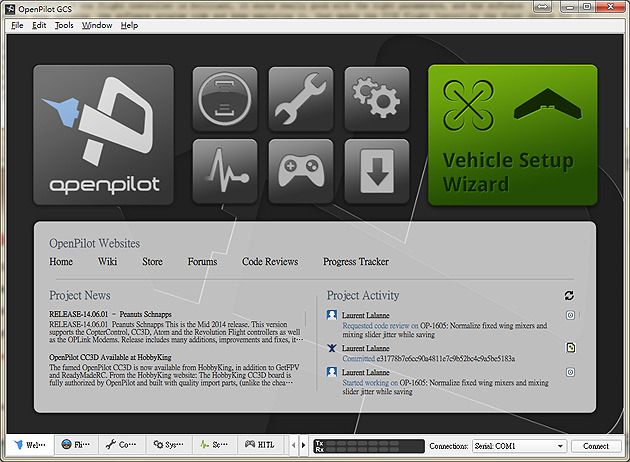This screenshot has width=630, height=462.
Task: Click the Connect button
Action: 596,446
